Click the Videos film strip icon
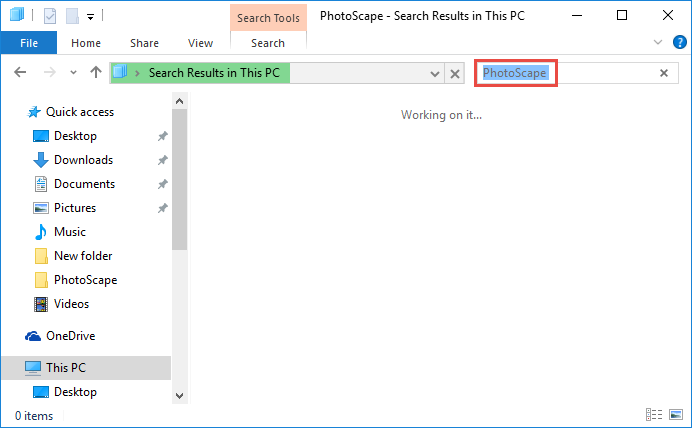 tap(41, 304)
